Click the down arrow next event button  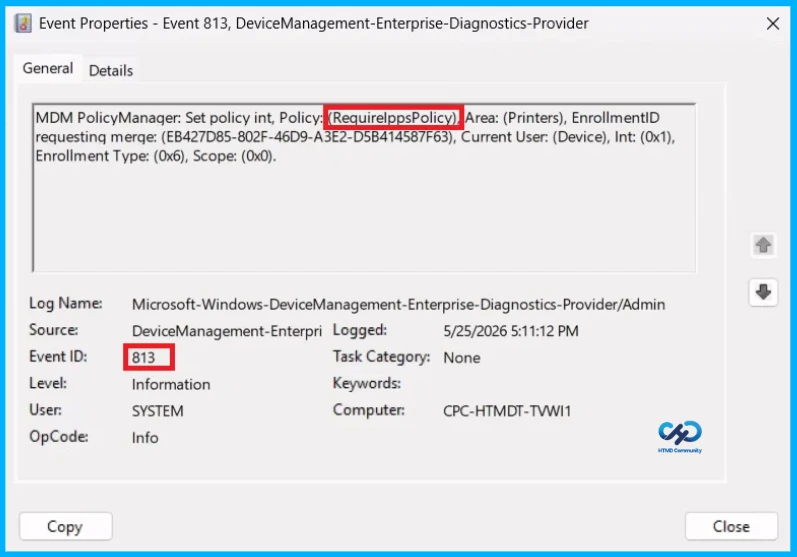[x=762, y=292]
